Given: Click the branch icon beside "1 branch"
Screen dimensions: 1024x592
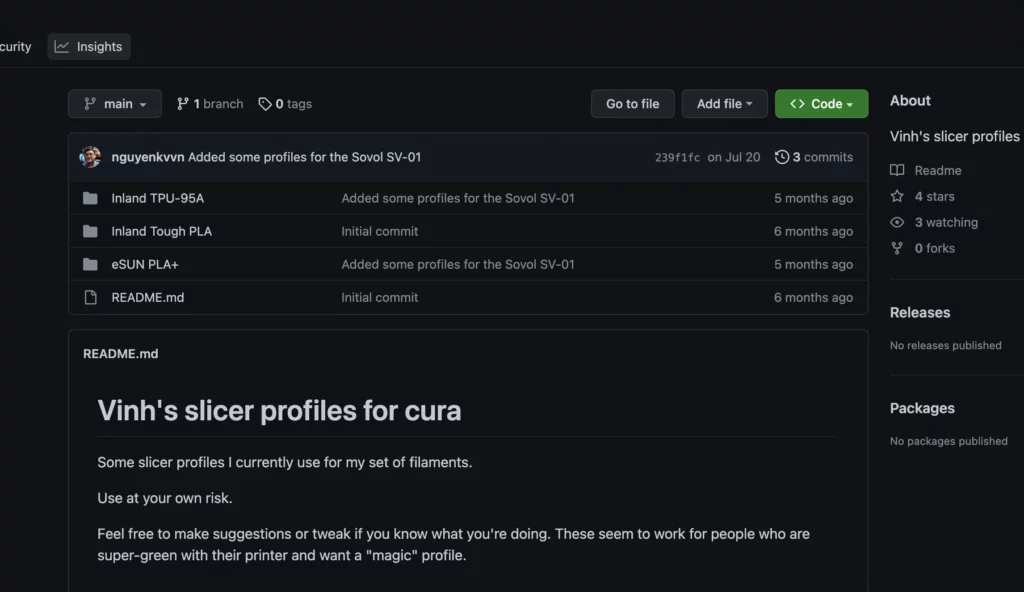Looking at the screenshot, I should point(184,103).
